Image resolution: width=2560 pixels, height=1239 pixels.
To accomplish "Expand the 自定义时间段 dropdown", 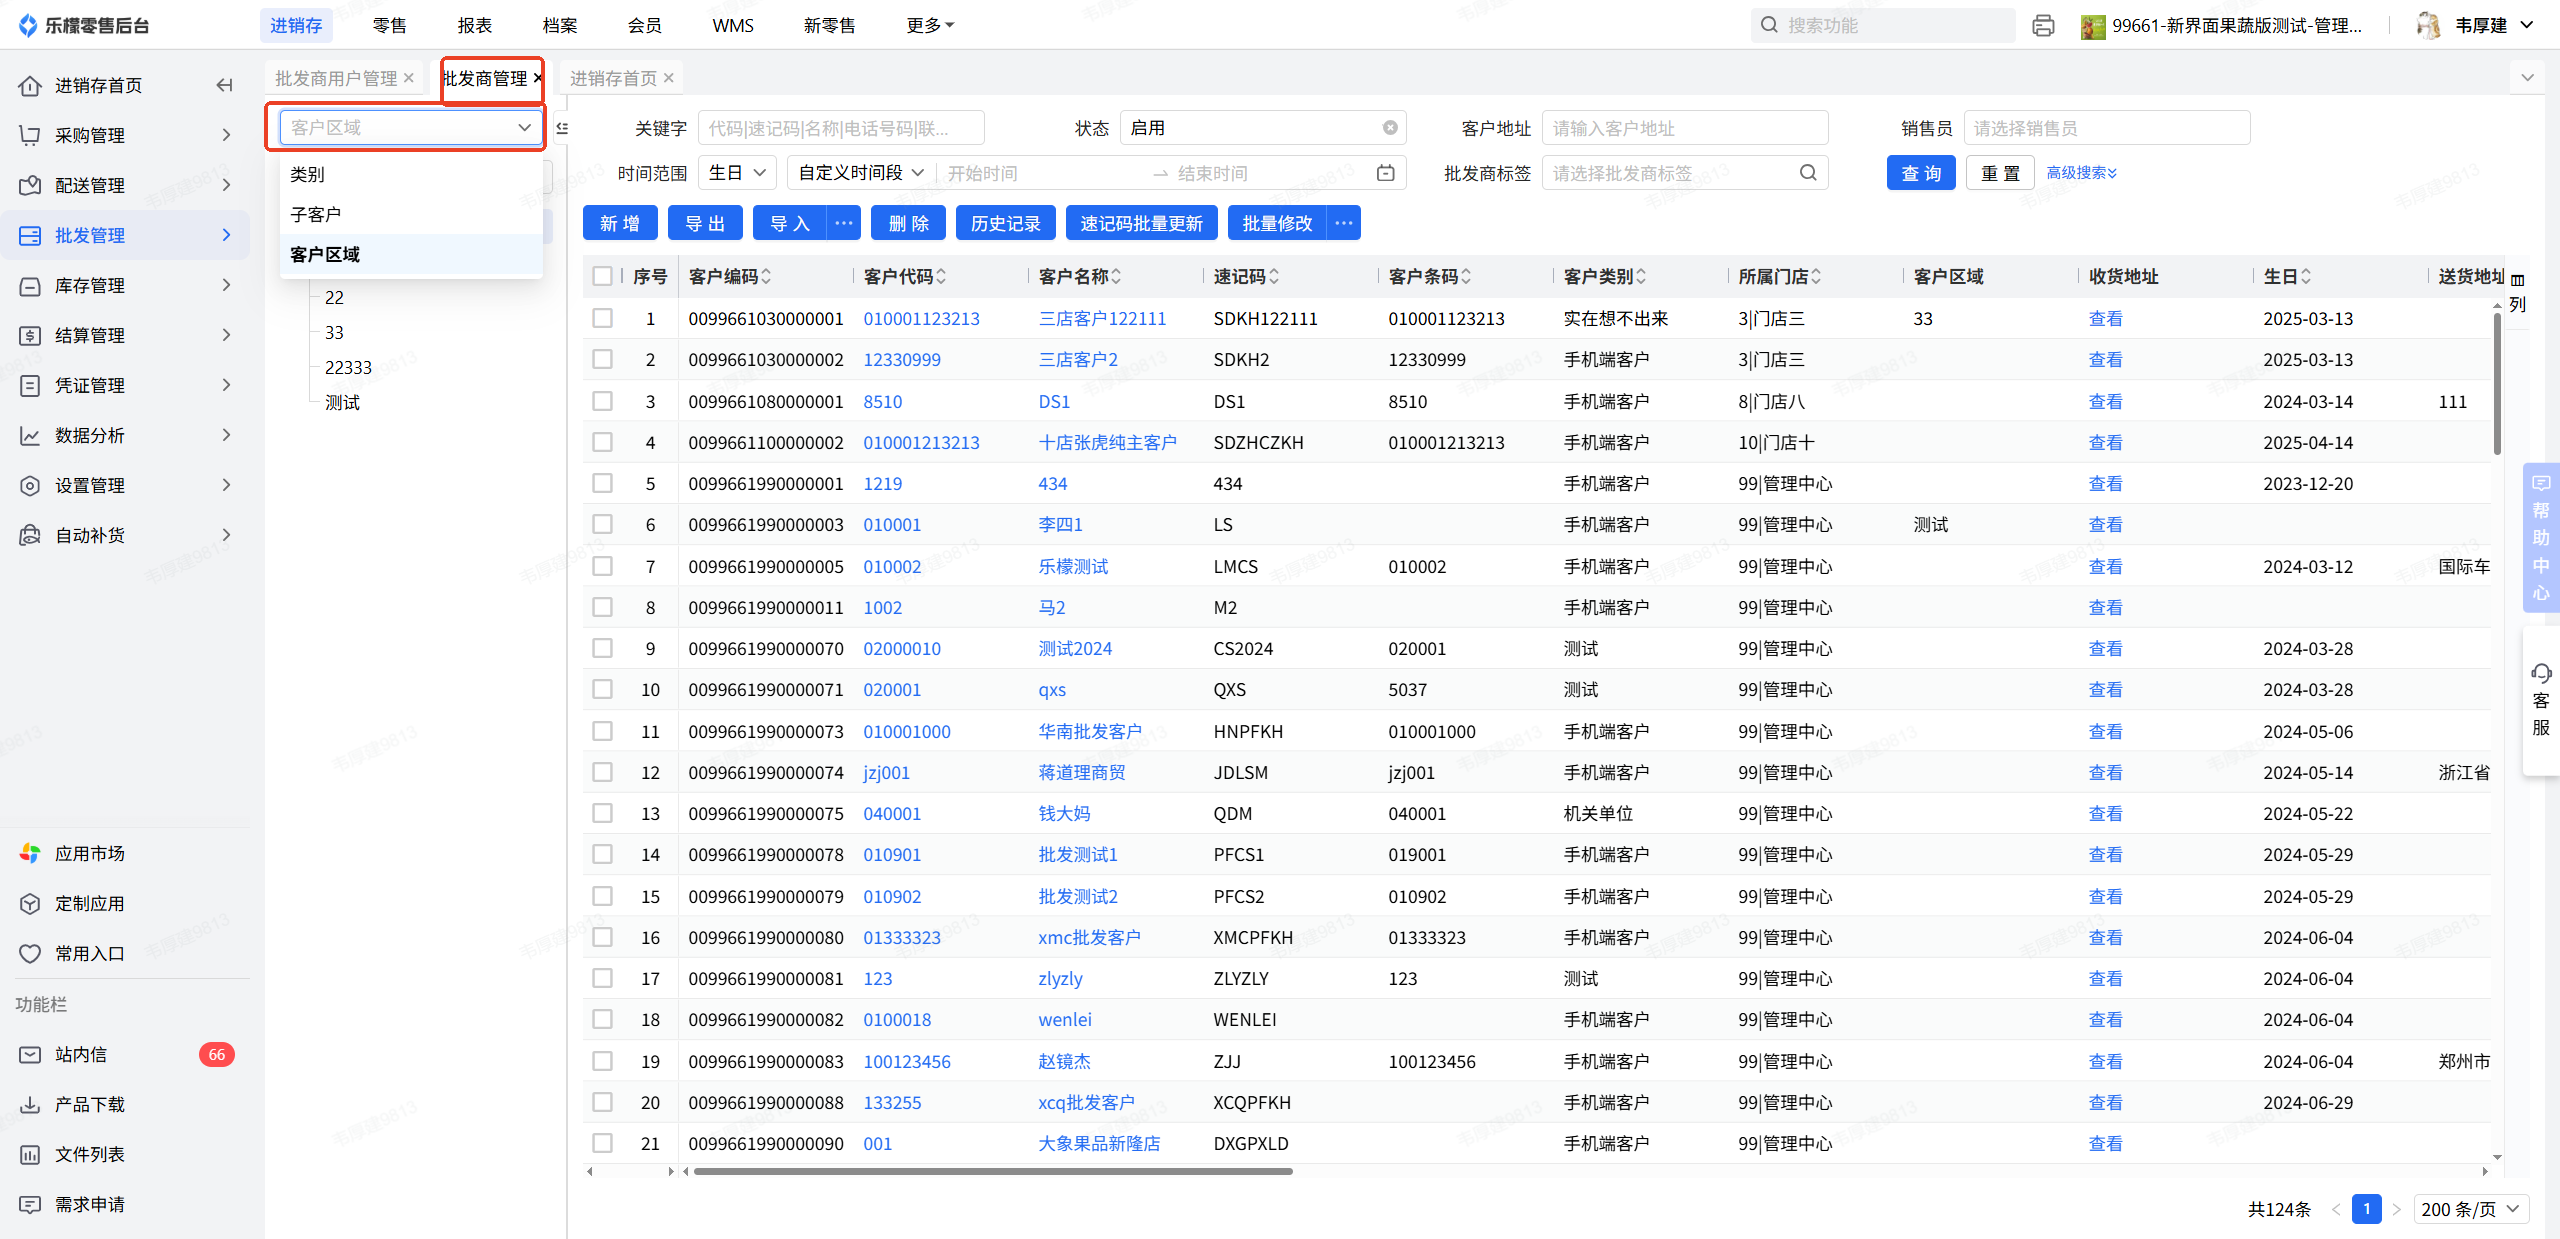I will tap(860, 173).
